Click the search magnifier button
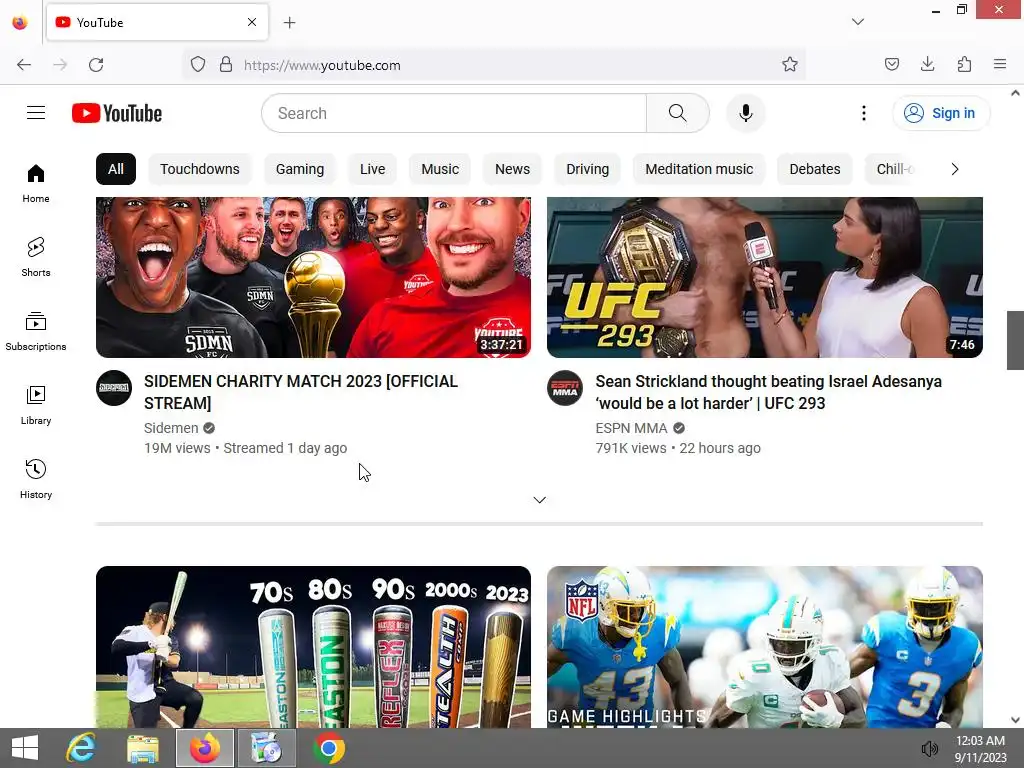1024x768 pixels. pyautogui.click(x=677, y=113)
